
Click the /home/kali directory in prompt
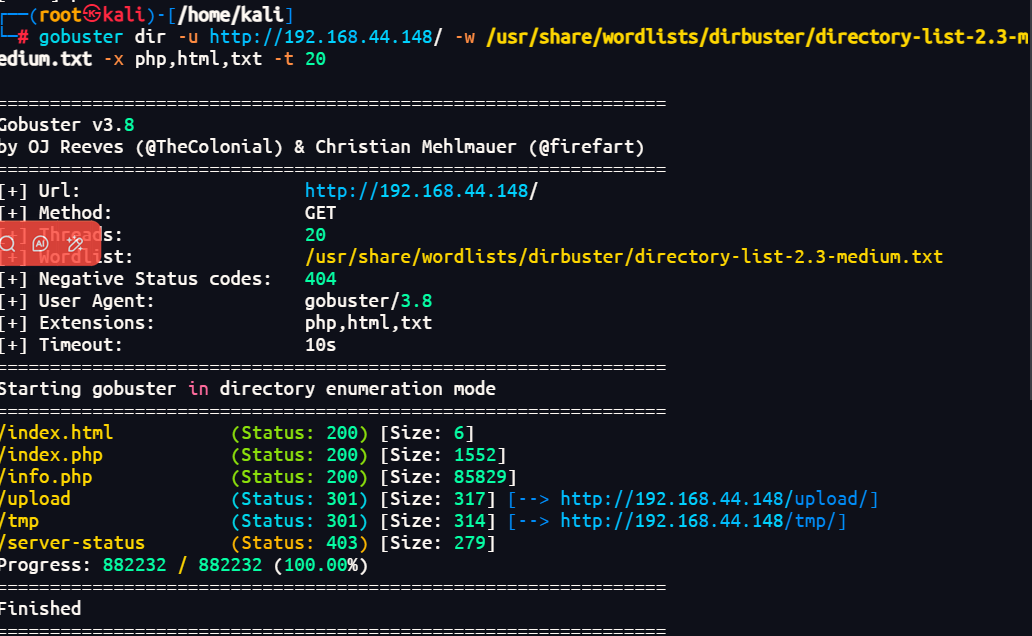click(x=235, y=15)
